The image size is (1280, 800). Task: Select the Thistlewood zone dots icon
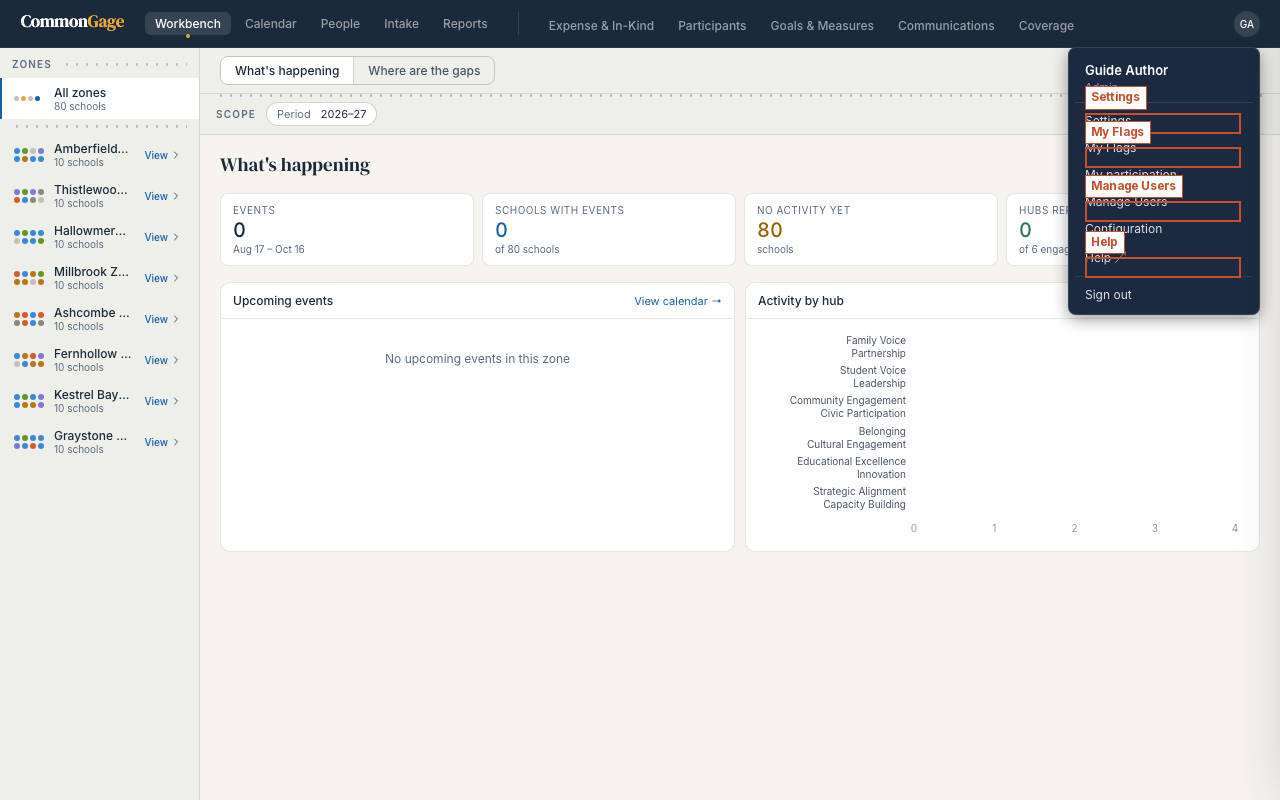click(x=29, y=196)
